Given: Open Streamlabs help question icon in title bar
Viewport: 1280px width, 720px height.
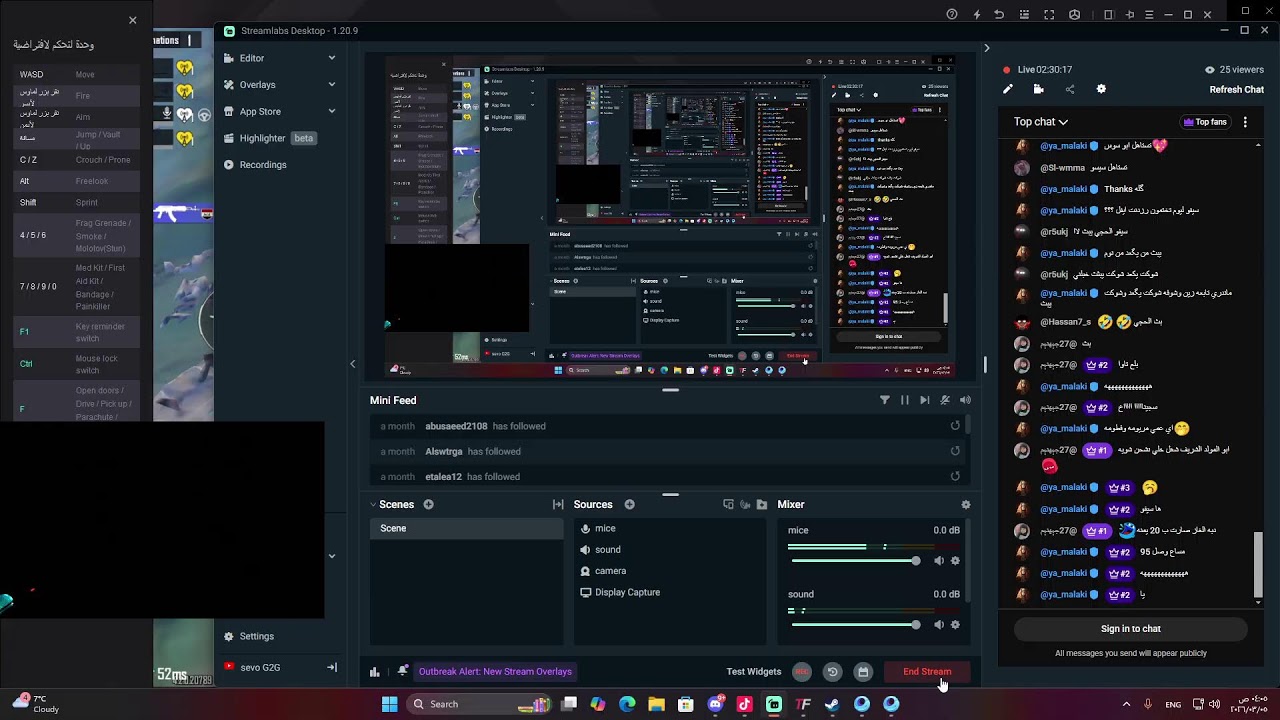Looking at the screenshot, I should (x=952, y=15).
